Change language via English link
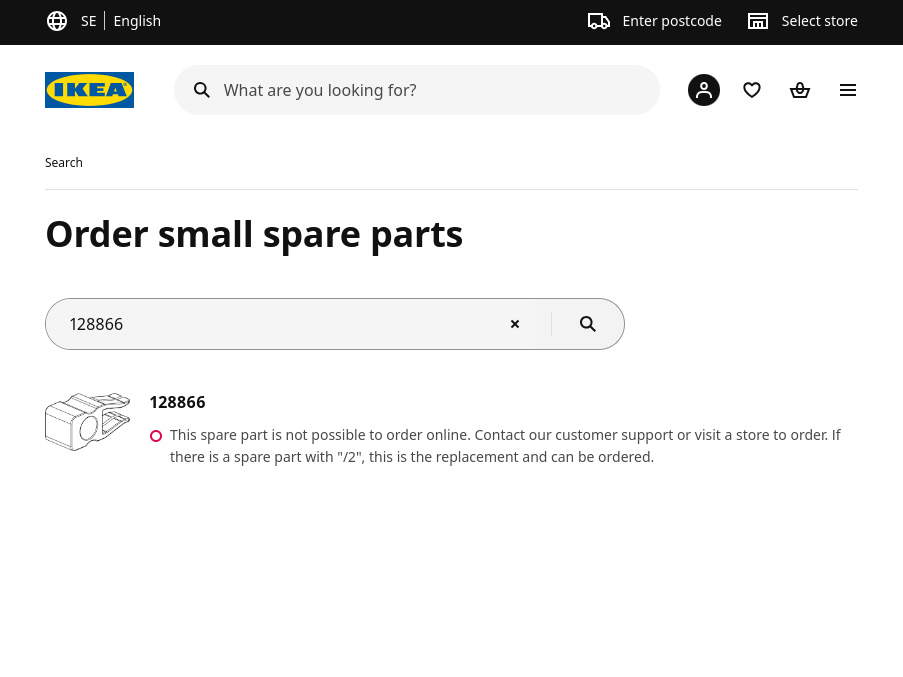This screenshot has width=903, height=677. (x=137, y=21)
